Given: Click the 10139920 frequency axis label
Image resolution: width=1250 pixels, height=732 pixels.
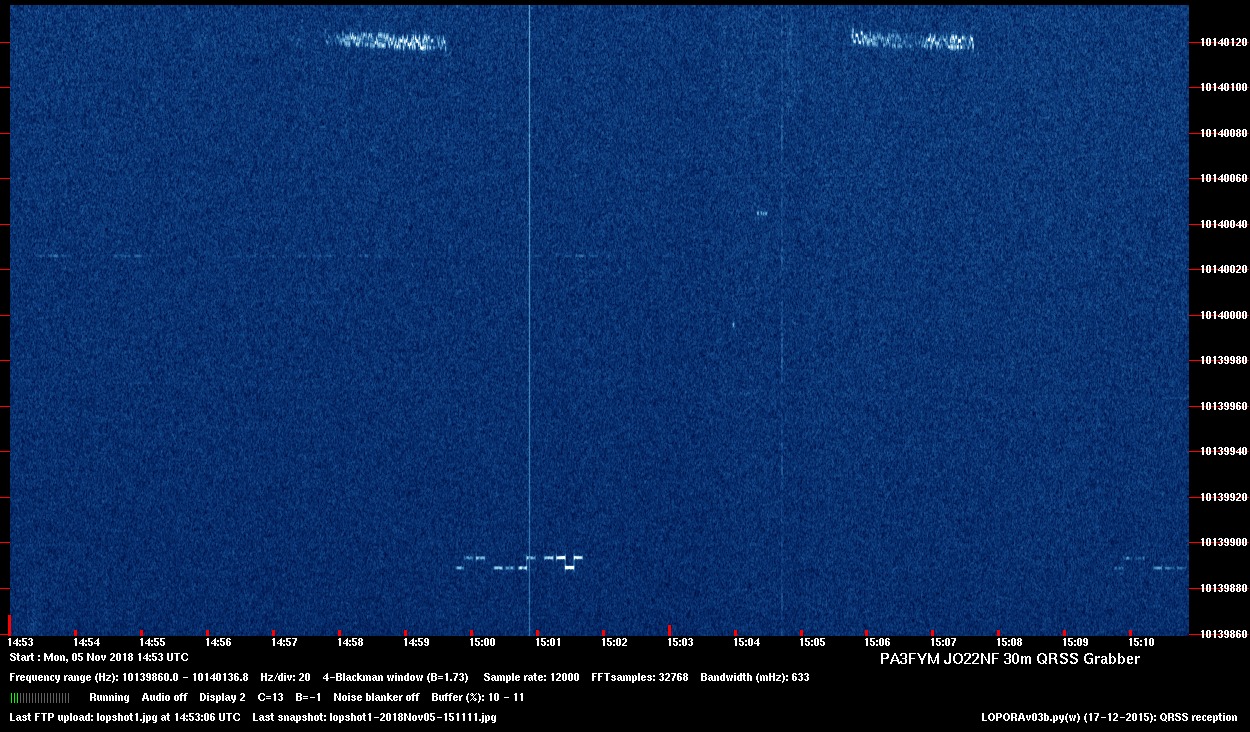Looking at the screenshot, I should point(1223,497).
